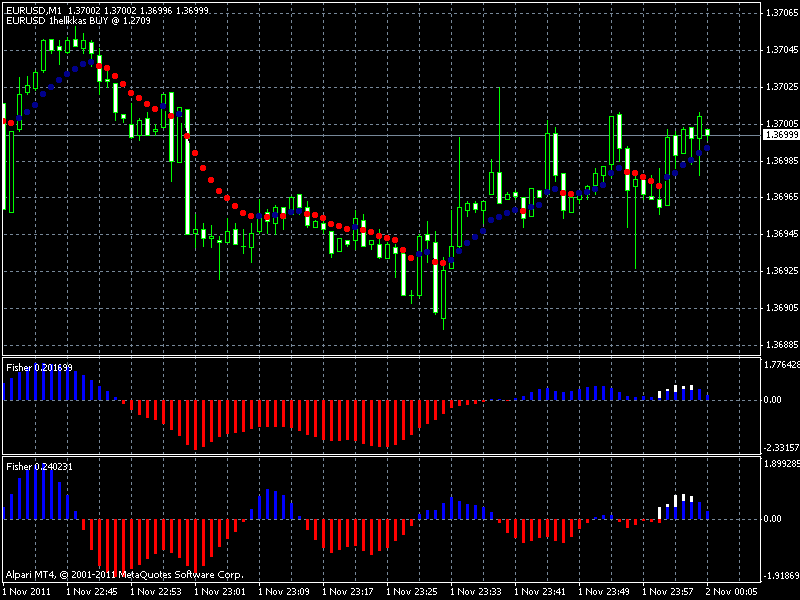Click the 1.36885 price axis label
The width and height of the screenshot is (800, 600).
pyautogui.click(x=782, y=345)
